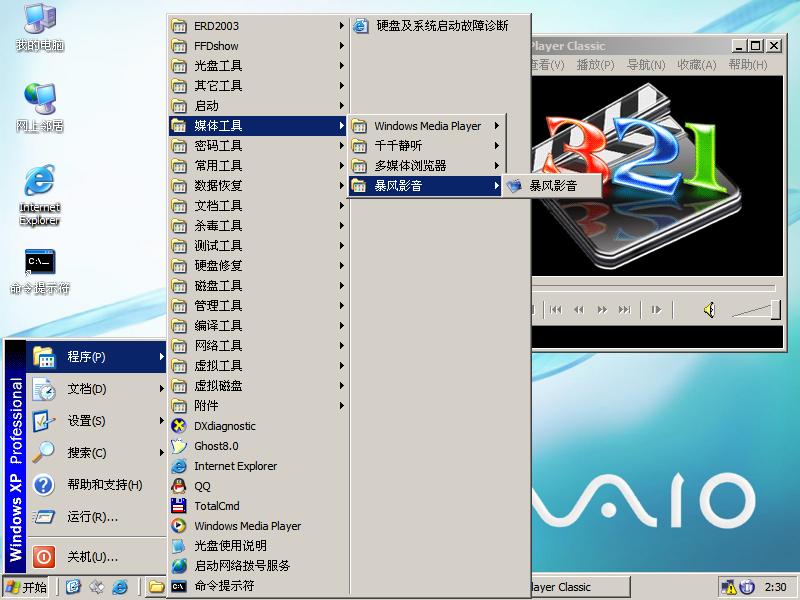
Task: Select the Internet Explorer desktop shortcut
Action: click(40, 195)
